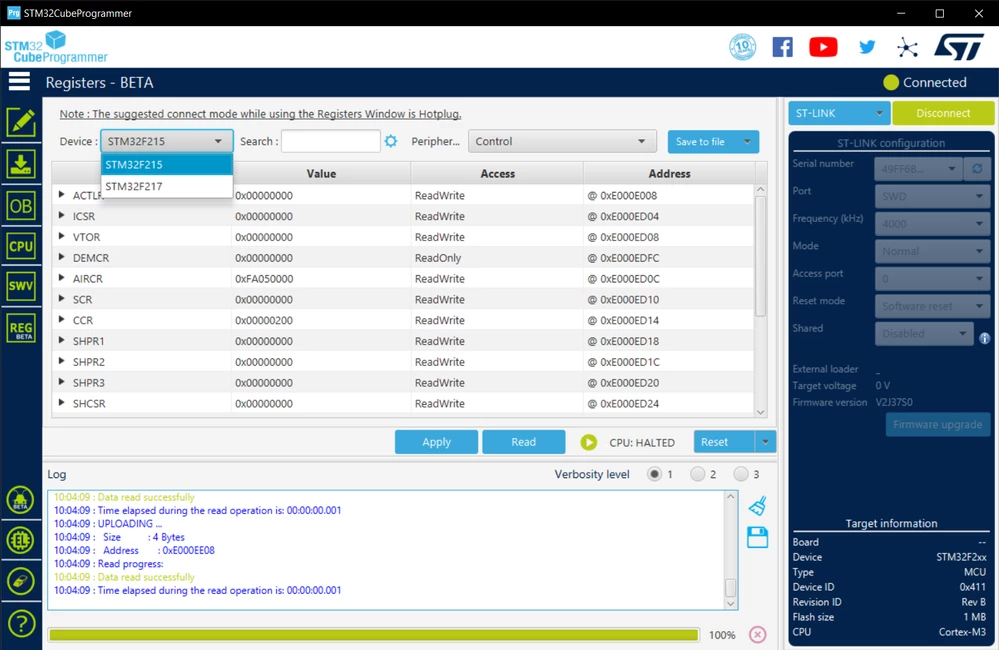The width and height of the screenshot is (999, 650).
Task: Click search settings gear icon
Action: coord(391,141)
